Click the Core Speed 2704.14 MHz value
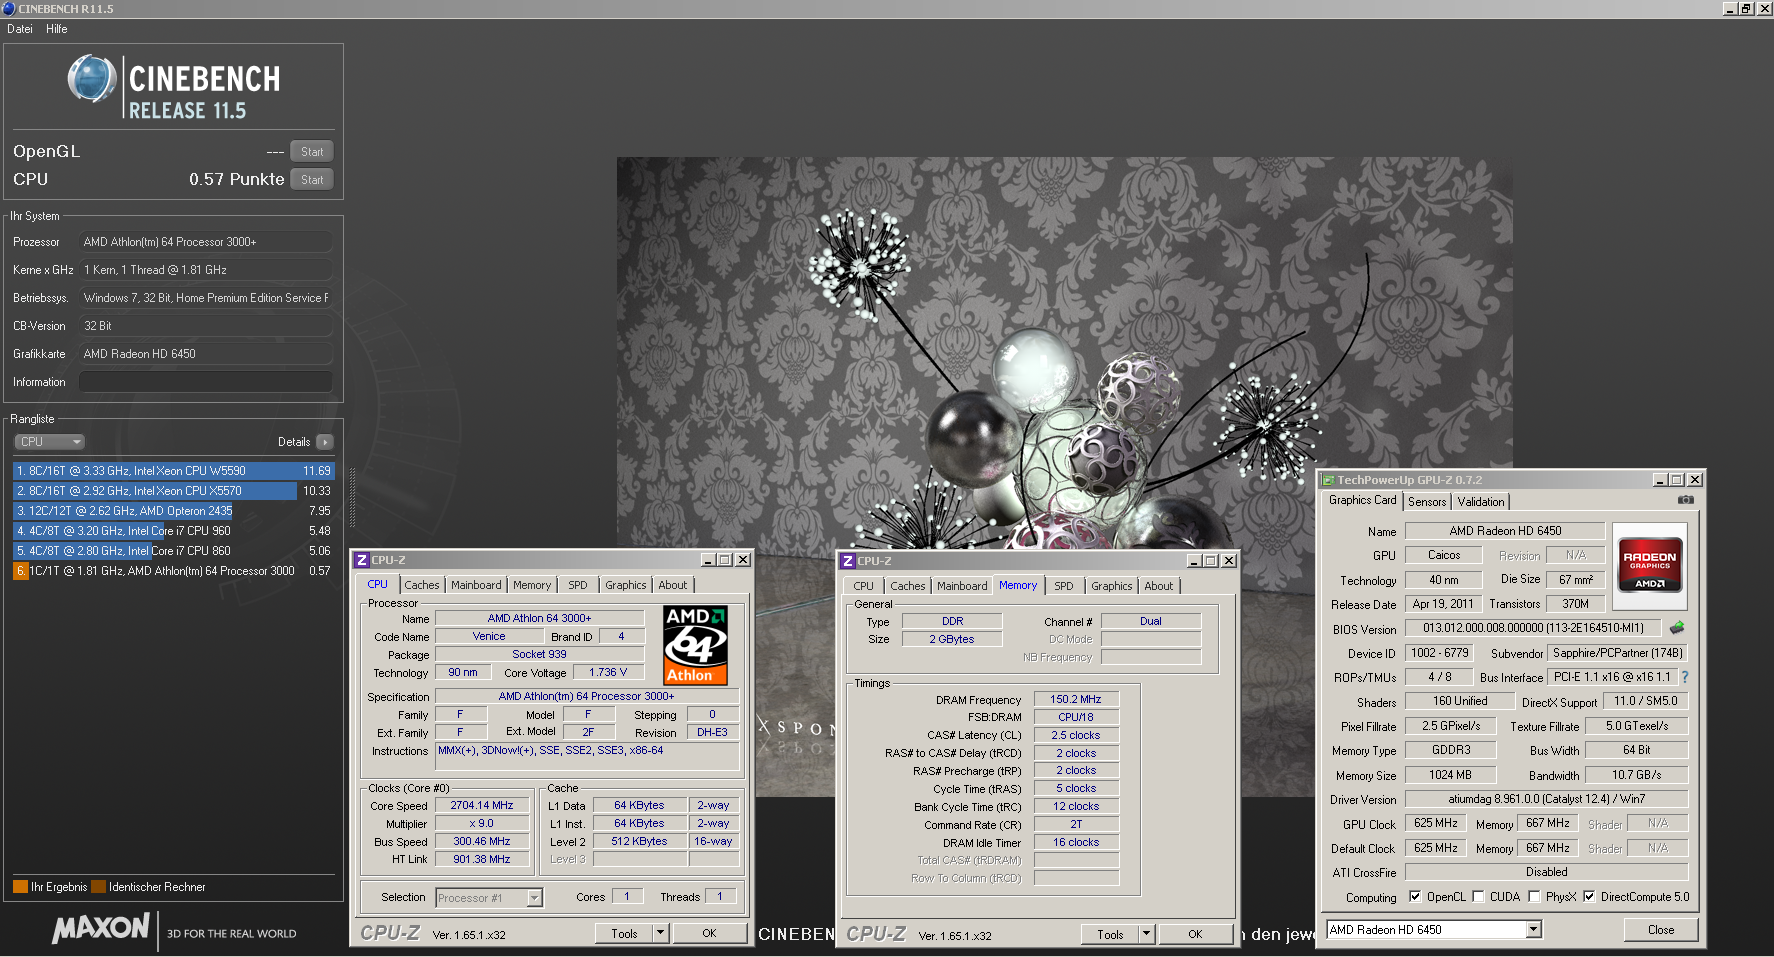Viewport: 1774px width, 957px height. [482, 806]
